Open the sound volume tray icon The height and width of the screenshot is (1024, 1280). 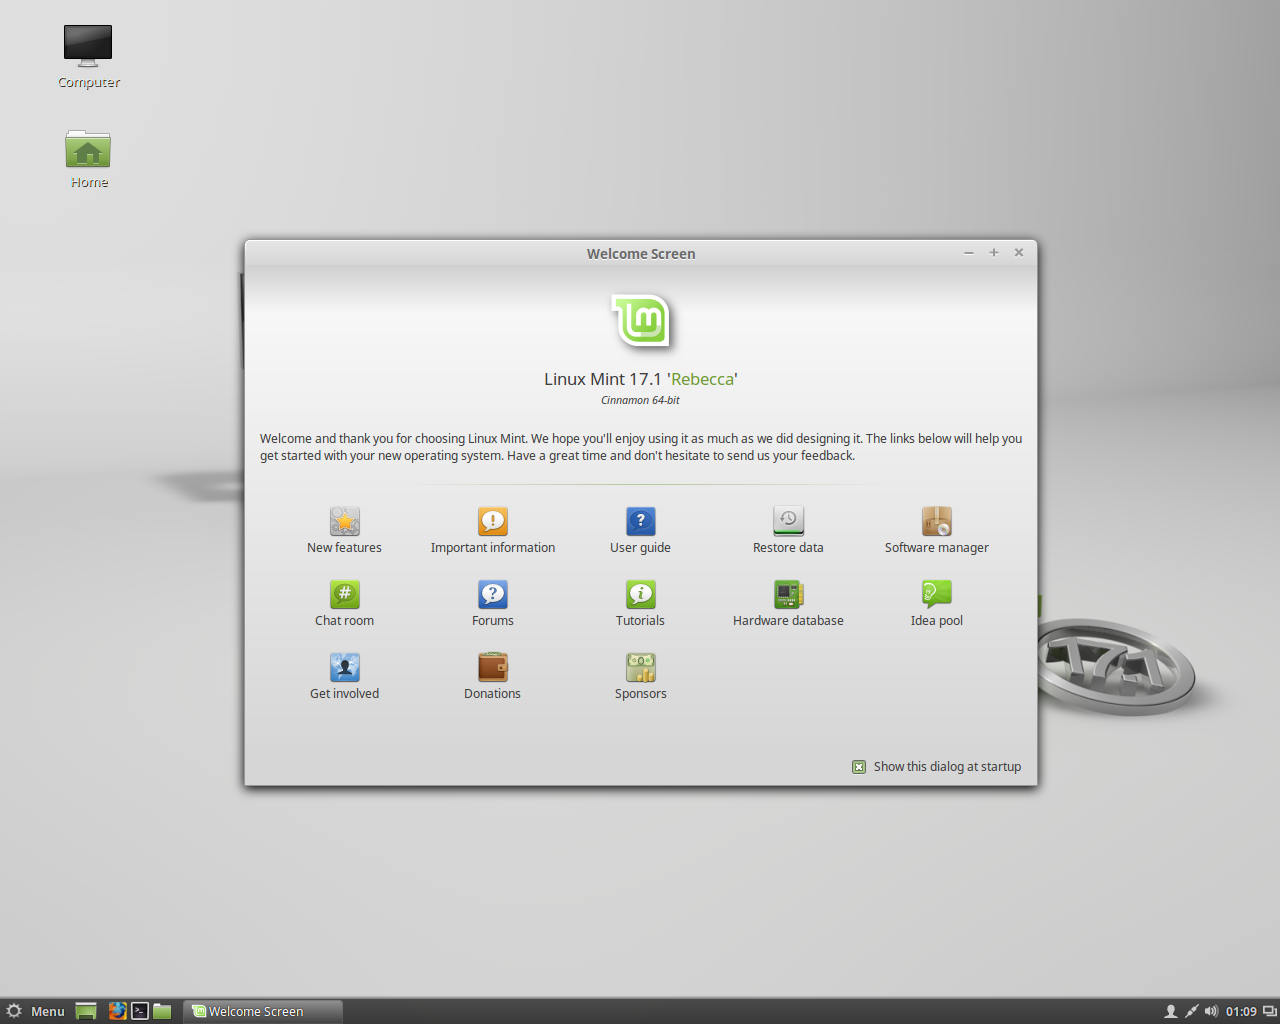(1211, 1011)
